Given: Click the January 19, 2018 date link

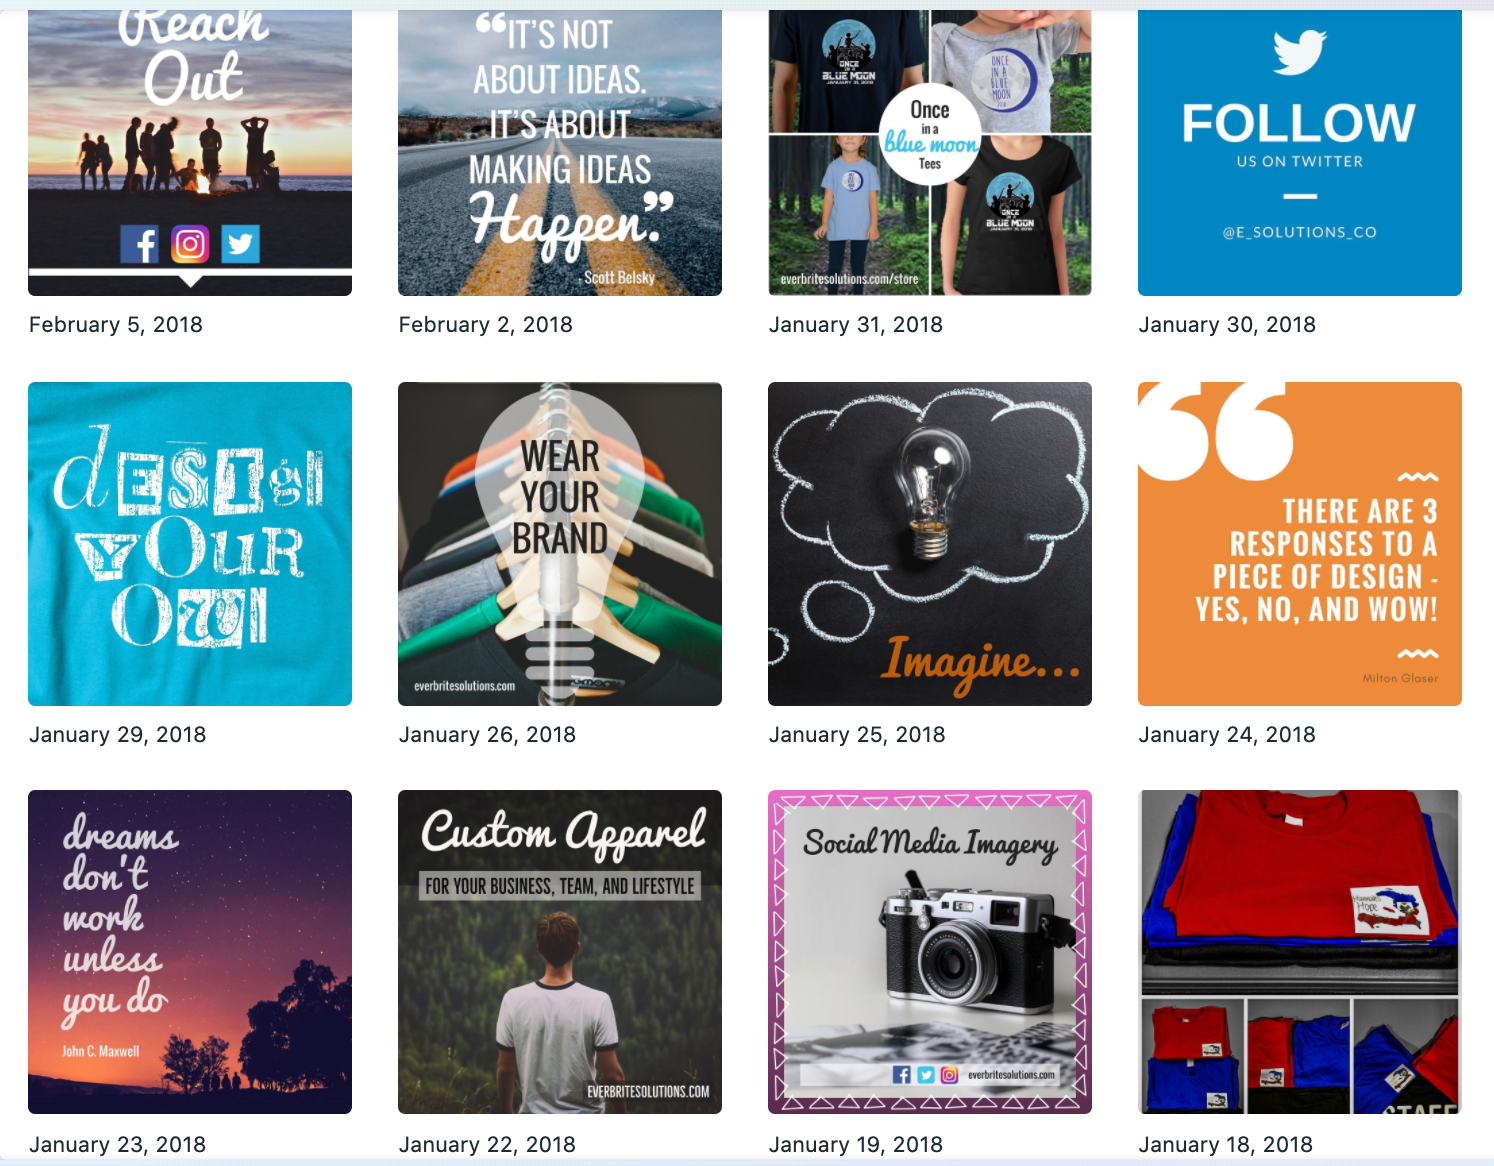Looking at the screenshot, I should tap(856, 1145).
